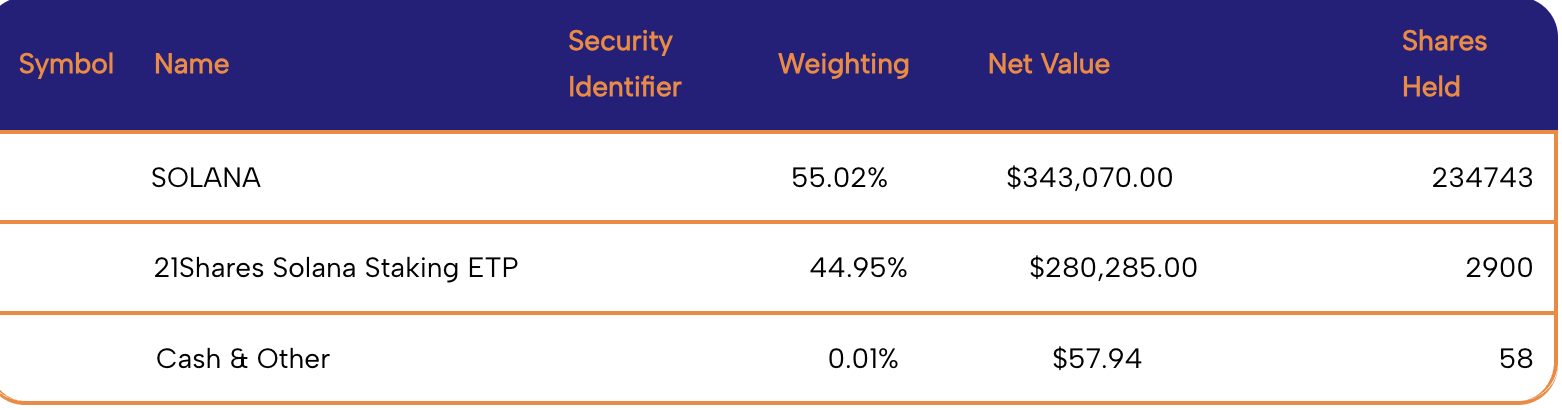Screen dimensions: 1562x410
Task: Click the Security Identifier column header
Action: click(x=624, y=64)
